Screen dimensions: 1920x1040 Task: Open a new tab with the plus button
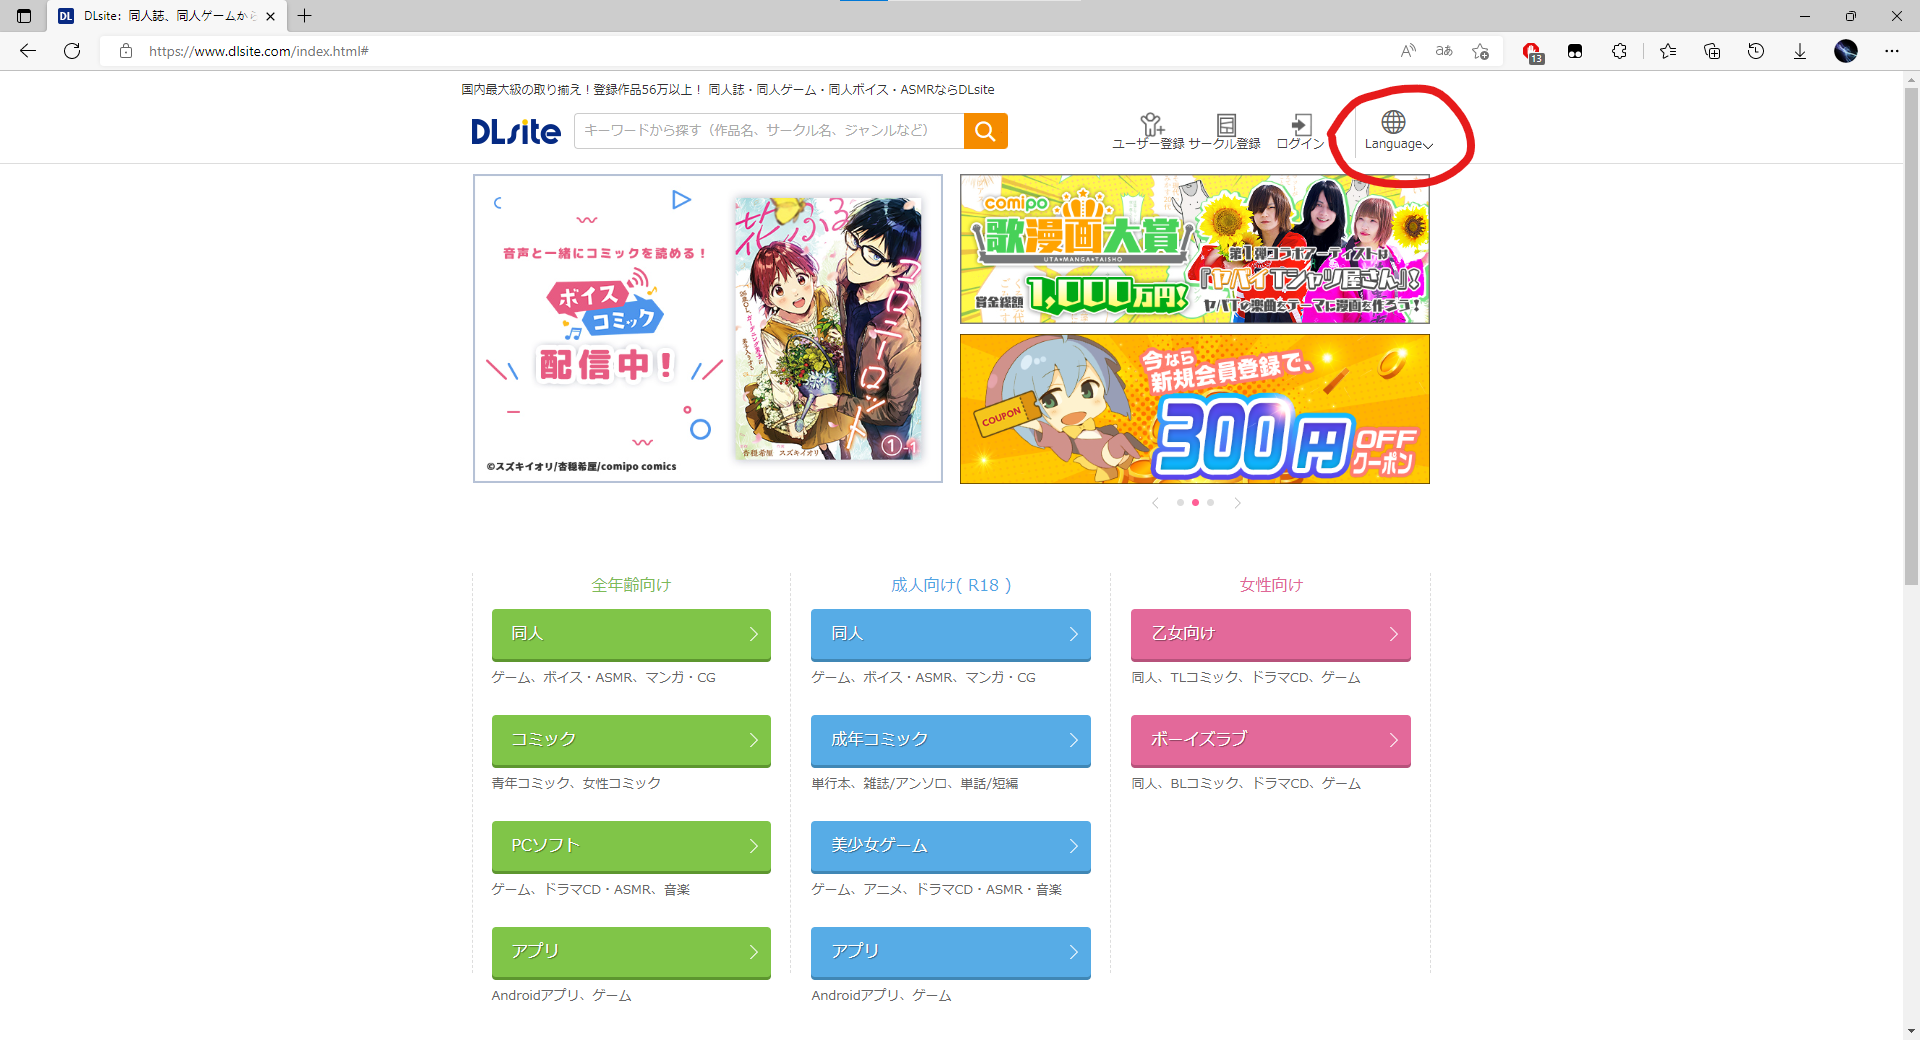click(x=305, y=16)
